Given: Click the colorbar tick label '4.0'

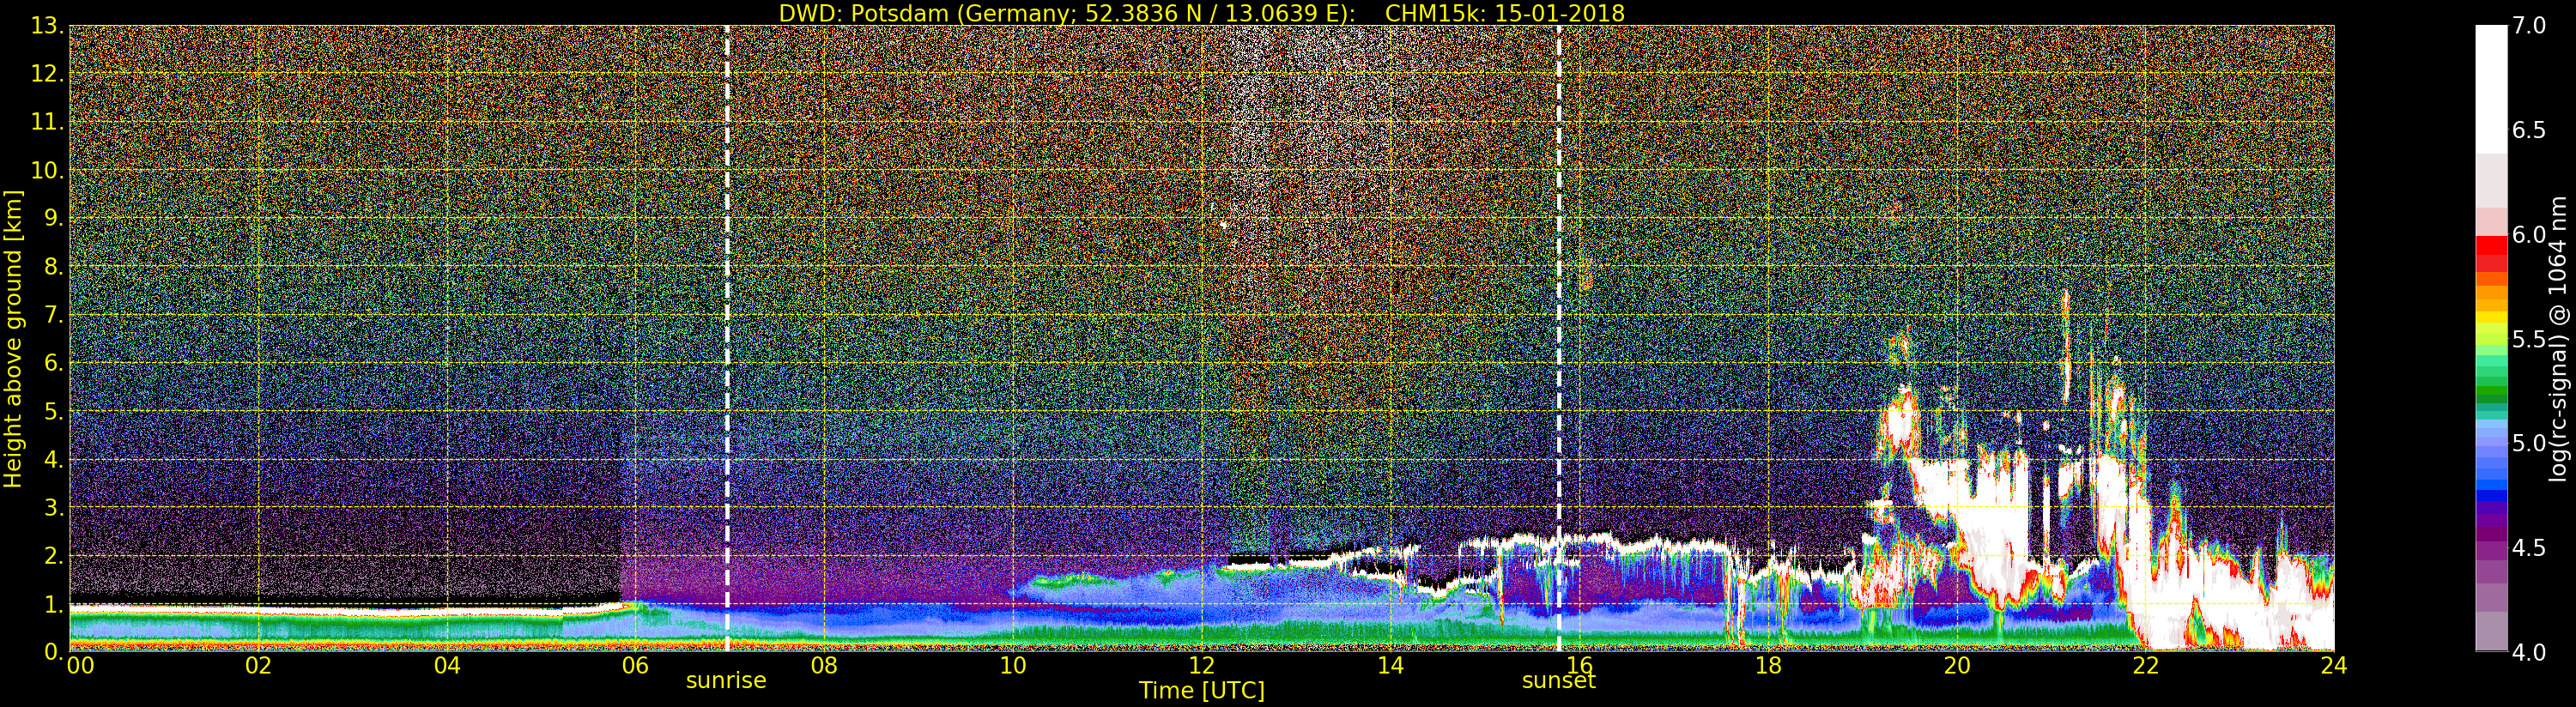Looking at the screenshot, I should click(x=2529, y=652).
